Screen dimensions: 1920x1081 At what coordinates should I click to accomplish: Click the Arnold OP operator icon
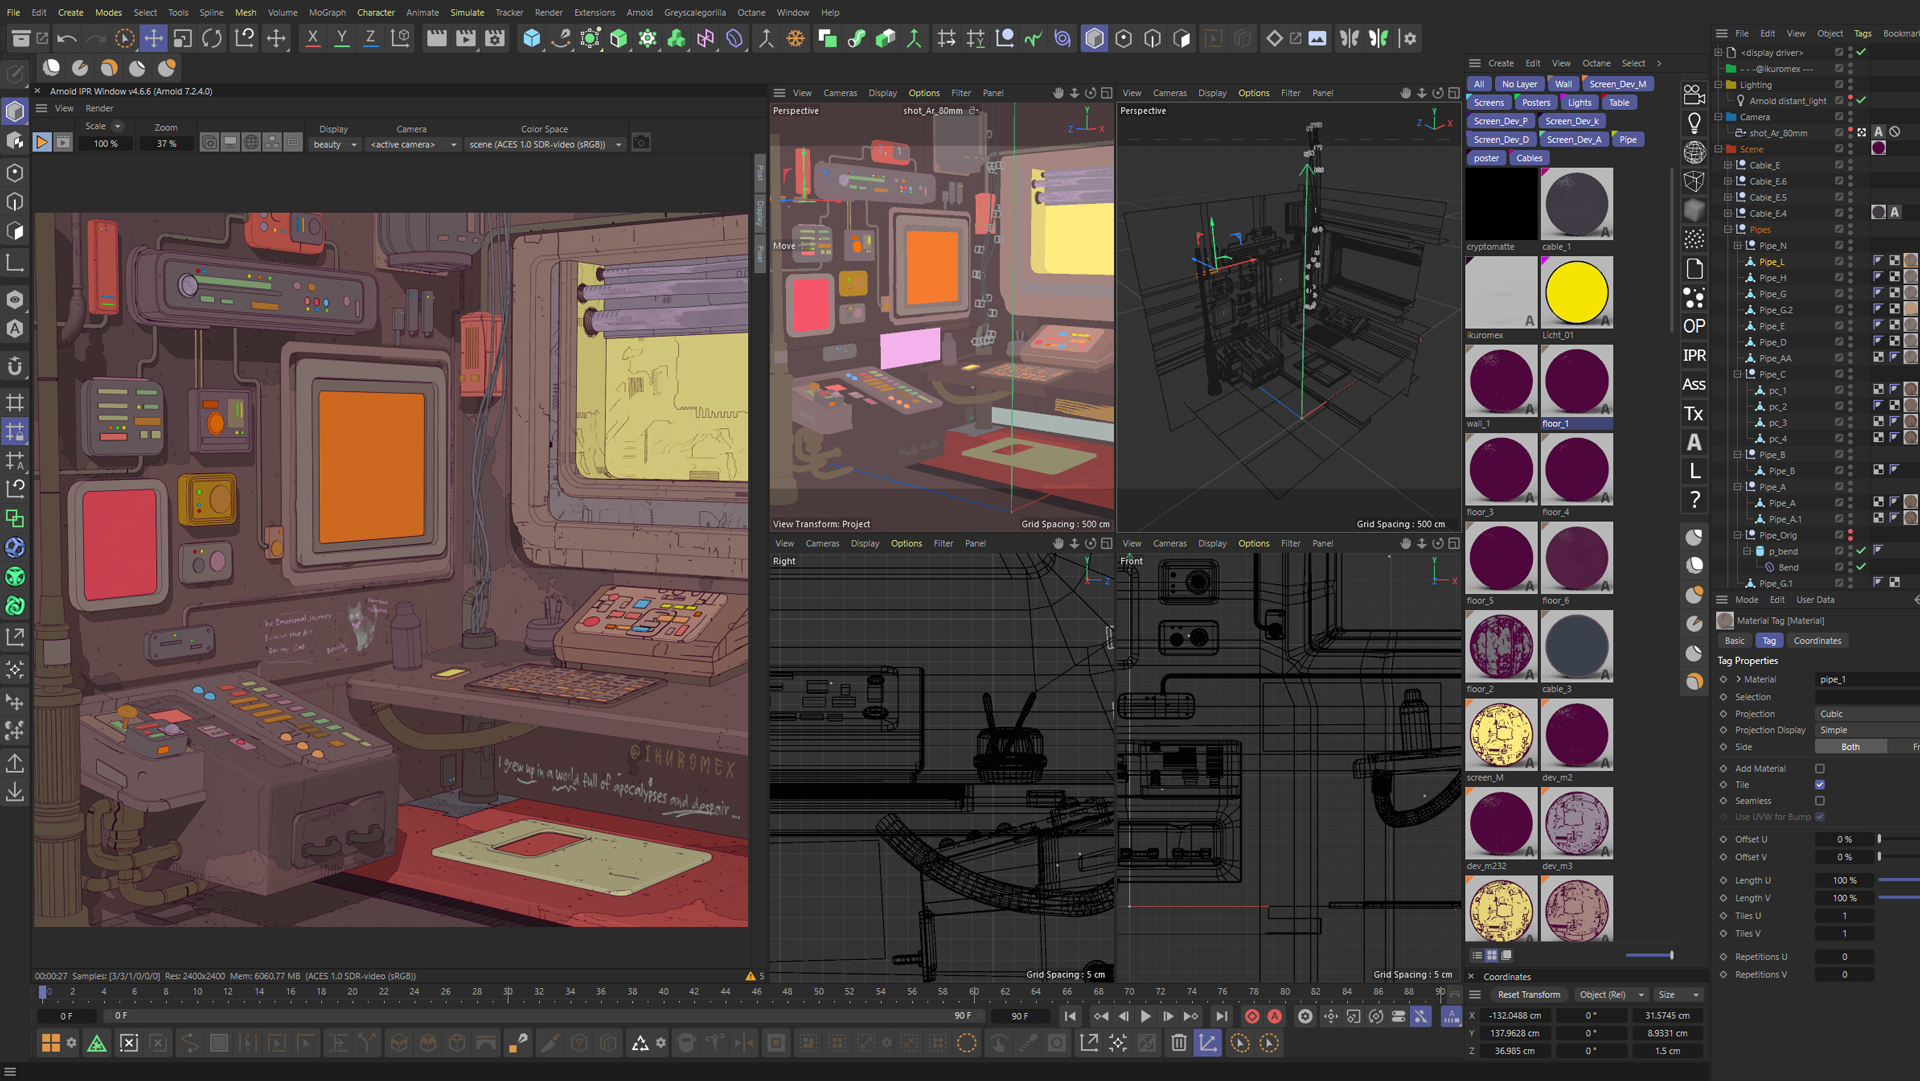1694,326
